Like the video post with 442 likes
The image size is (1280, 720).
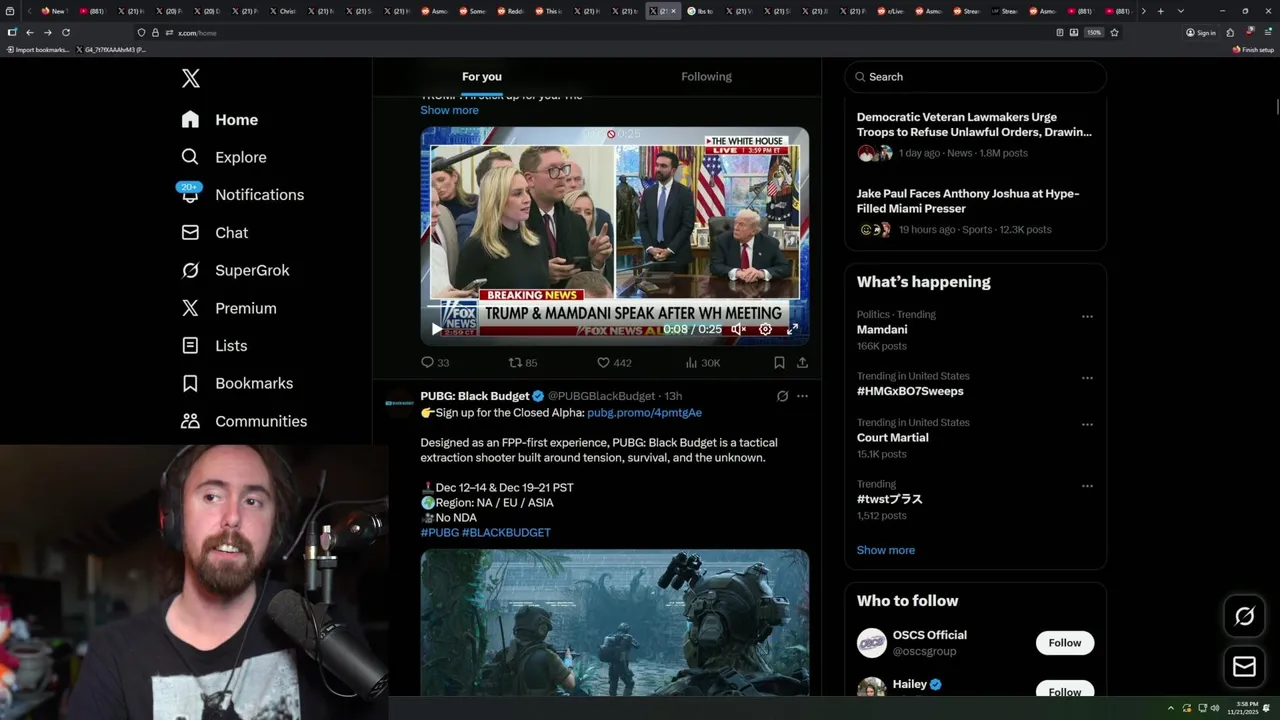tap(614, 363)
